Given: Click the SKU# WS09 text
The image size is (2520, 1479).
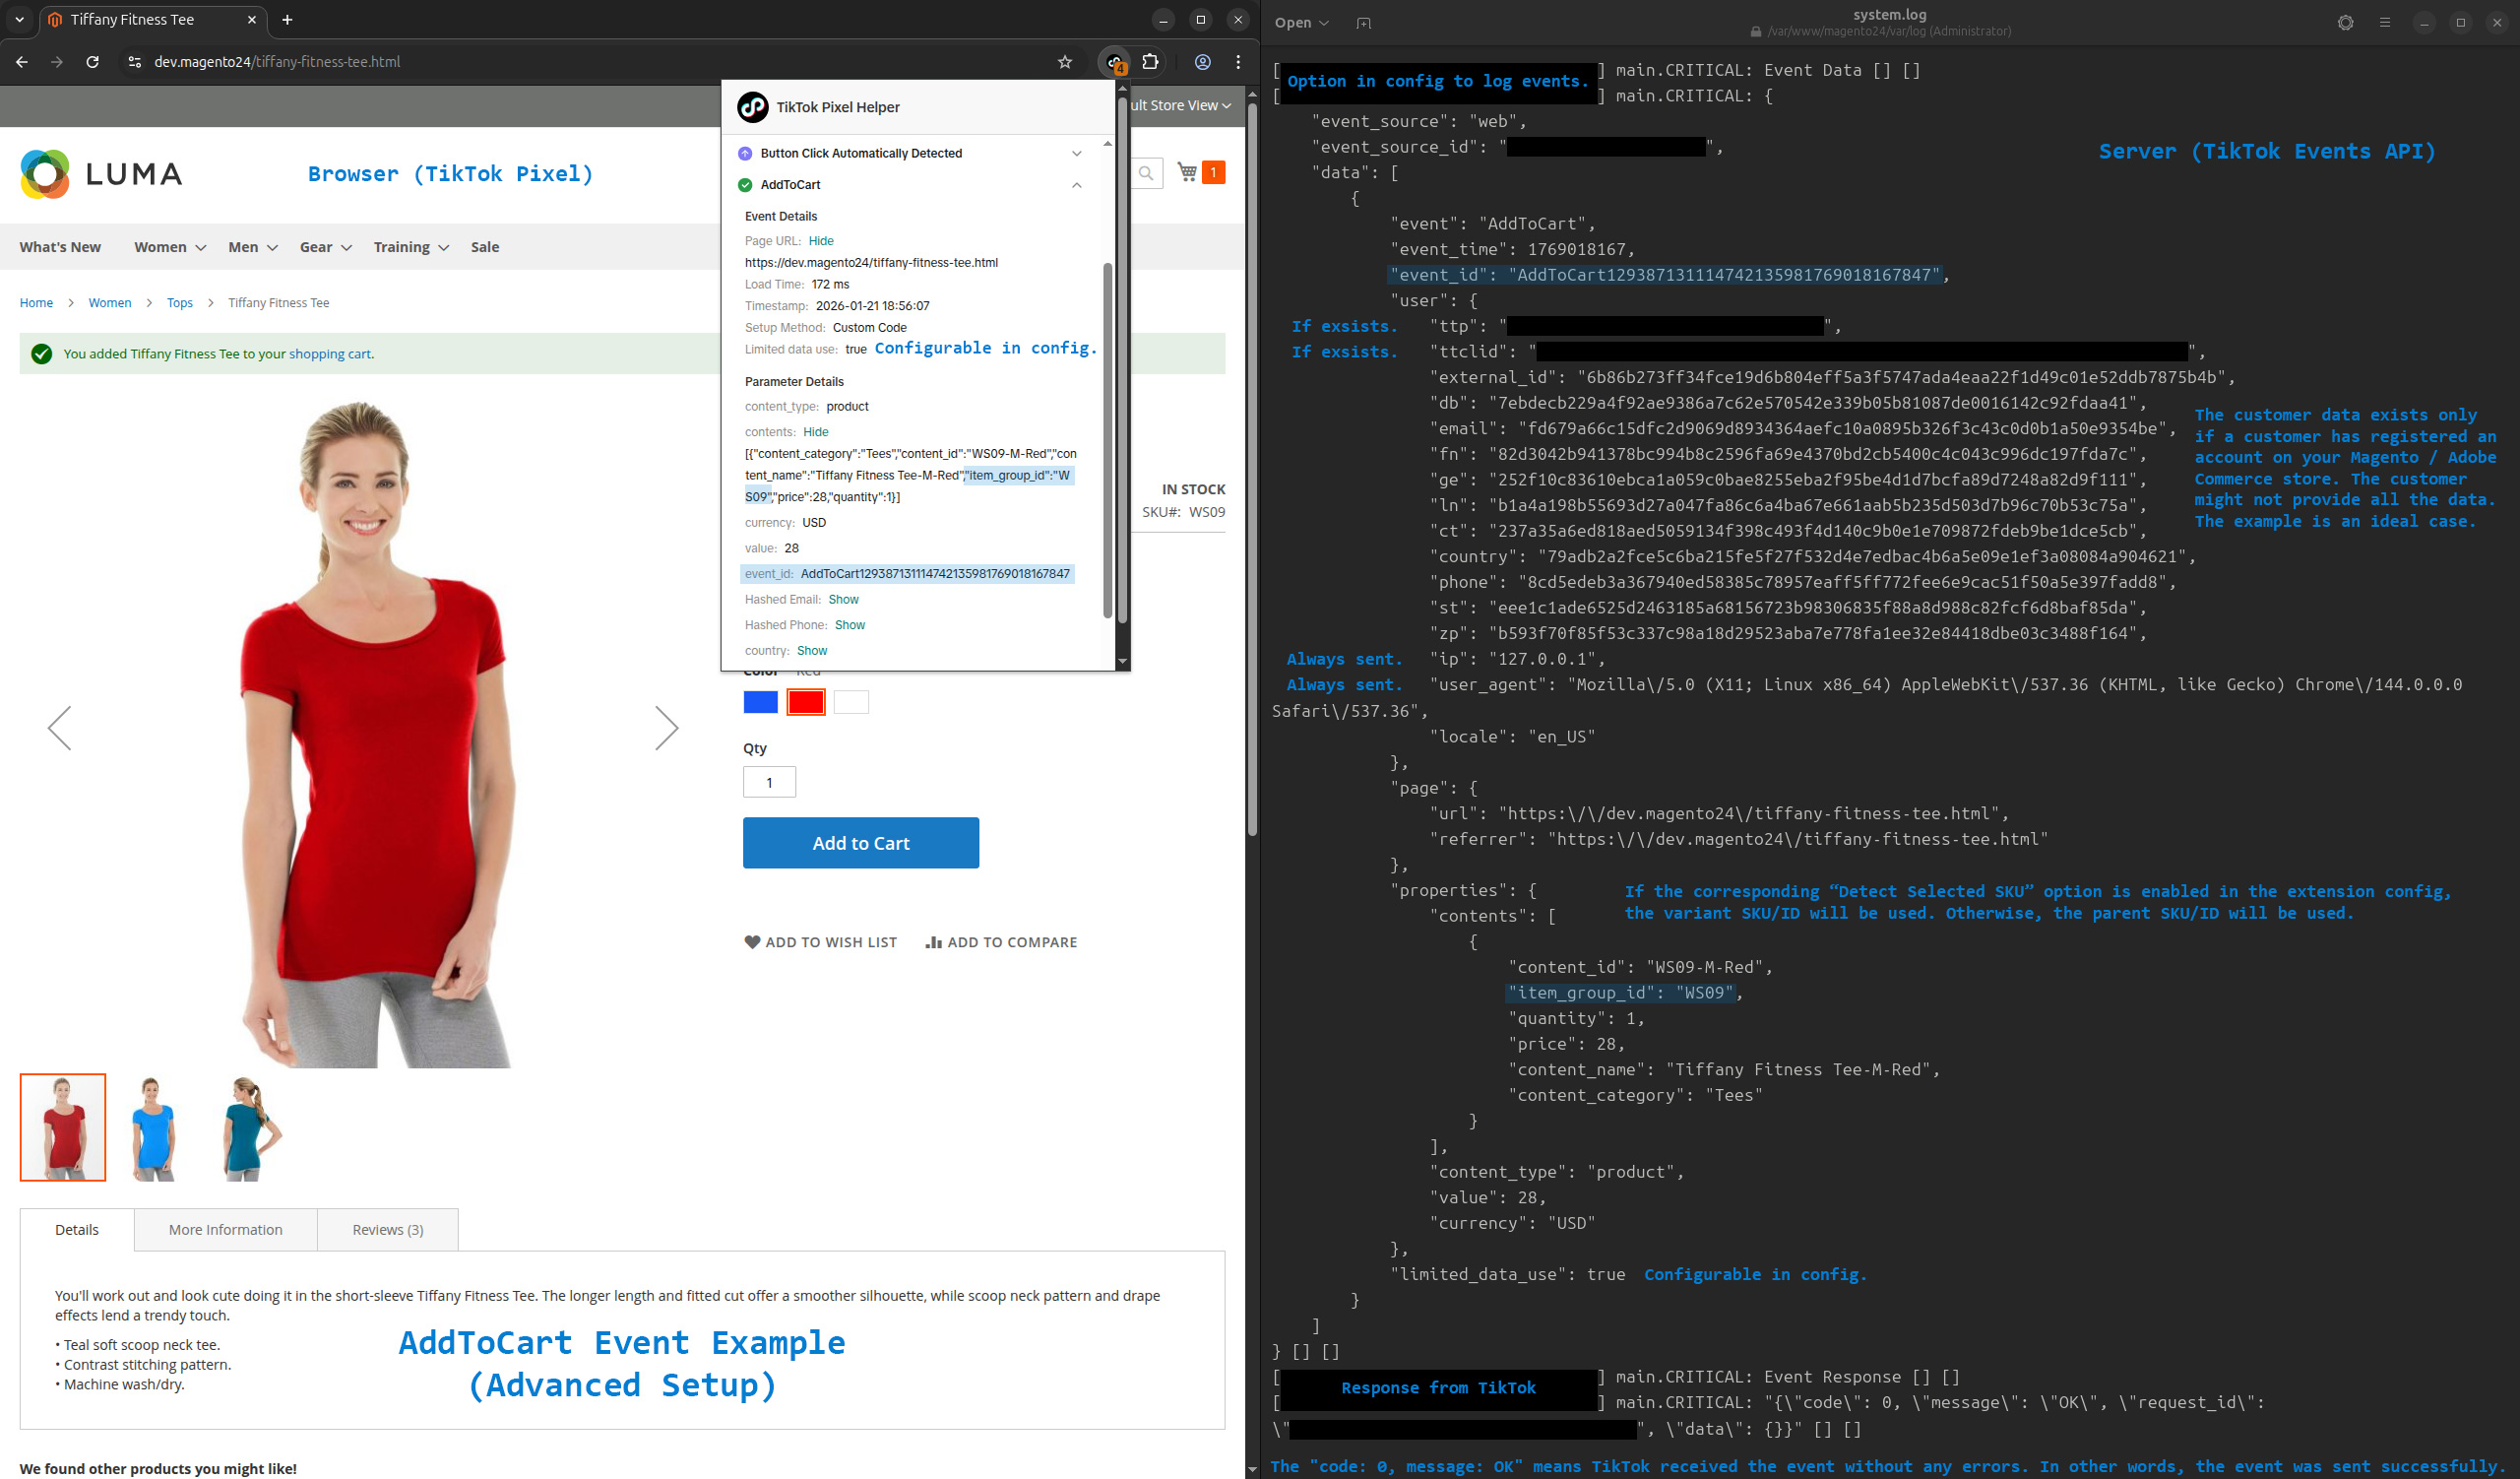Looking at the screenshot, I should [1184, 512].
